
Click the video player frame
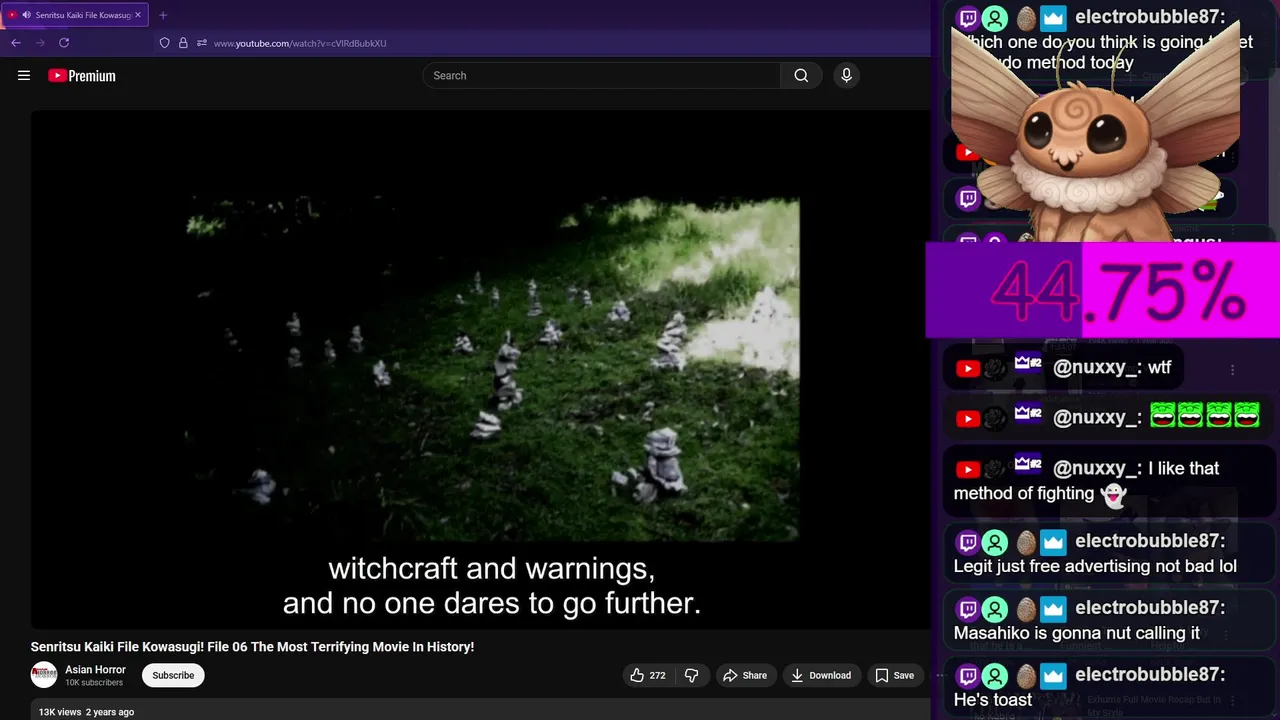(x=480, y=370)
